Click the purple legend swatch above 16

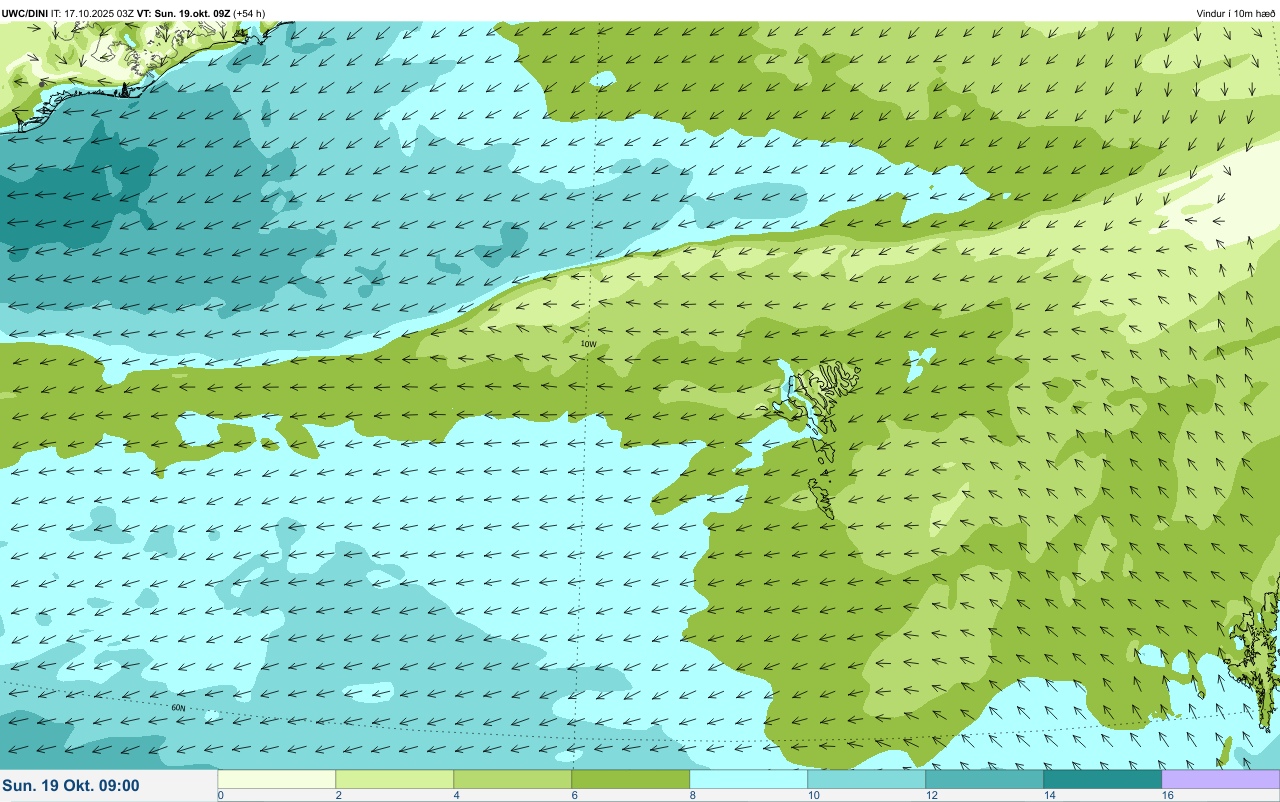1220,779
